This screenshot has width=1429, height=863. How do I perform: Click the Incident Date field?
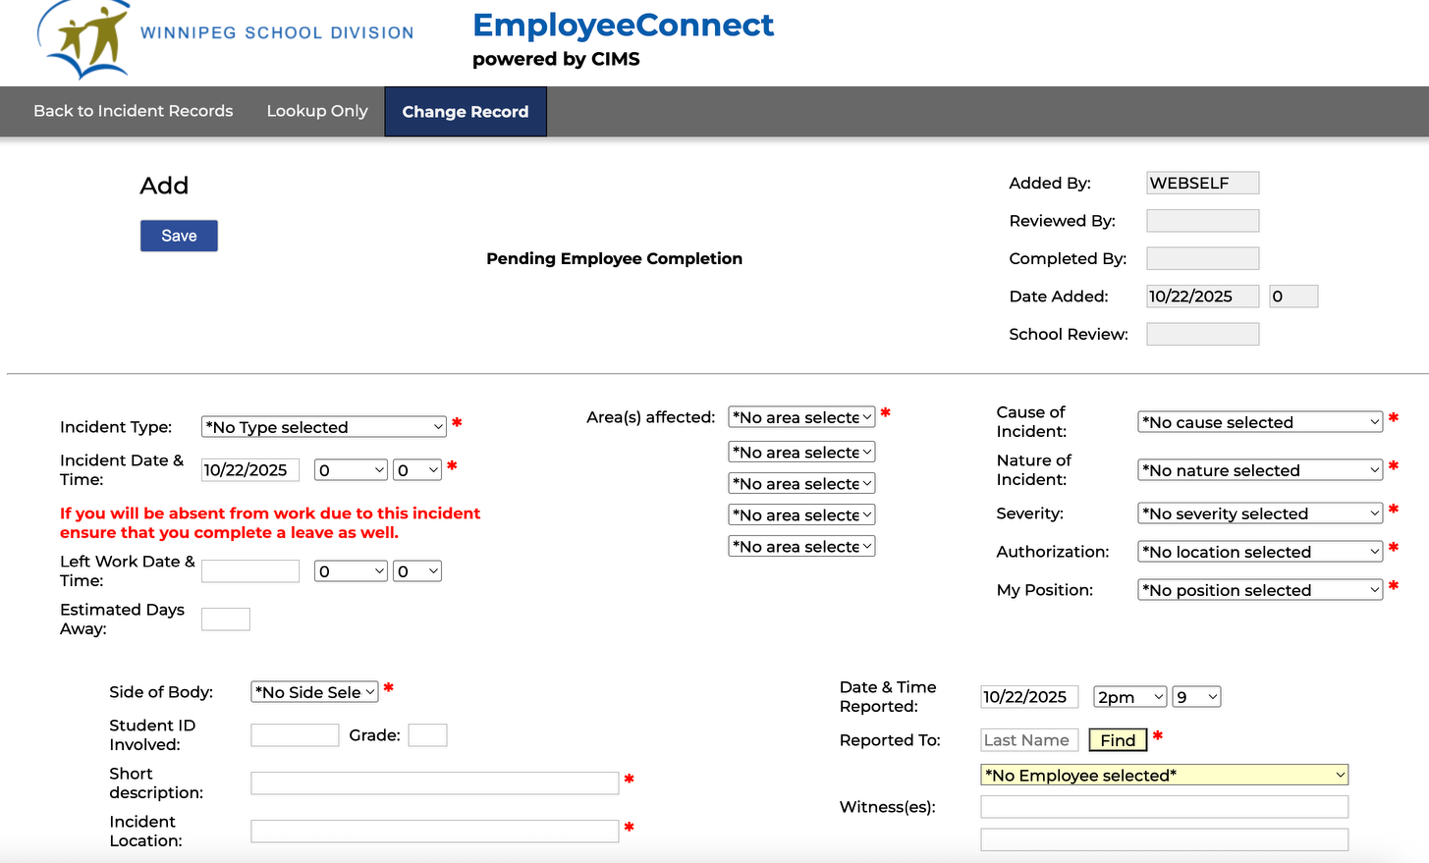click(250, 470)
